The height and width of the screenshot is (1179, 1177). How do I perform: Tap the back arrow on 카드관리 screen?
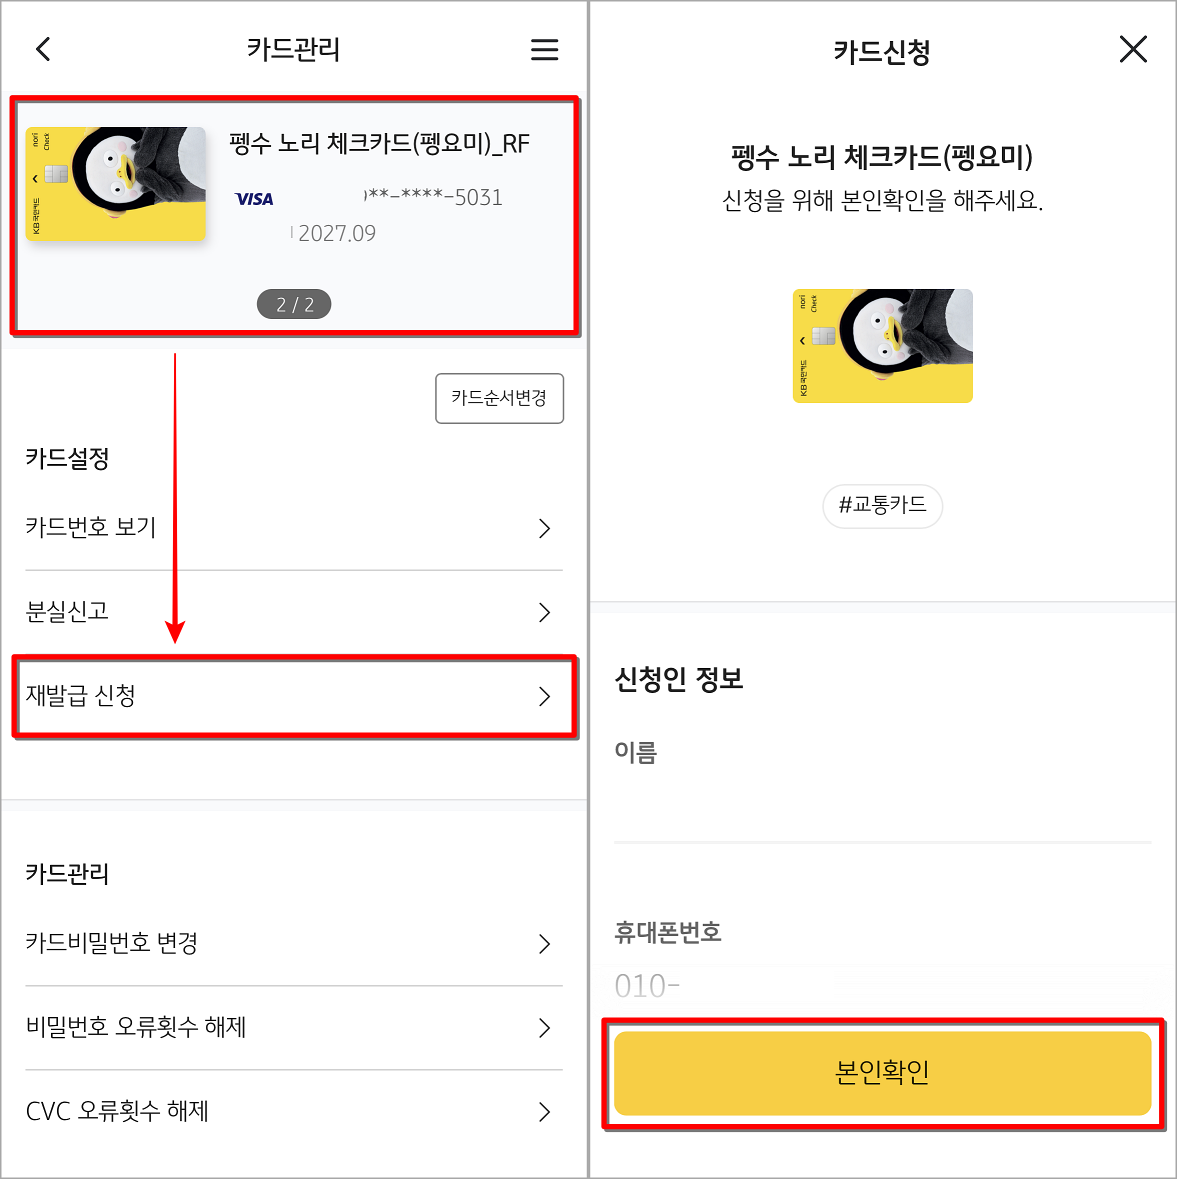[x=42, y=48]
